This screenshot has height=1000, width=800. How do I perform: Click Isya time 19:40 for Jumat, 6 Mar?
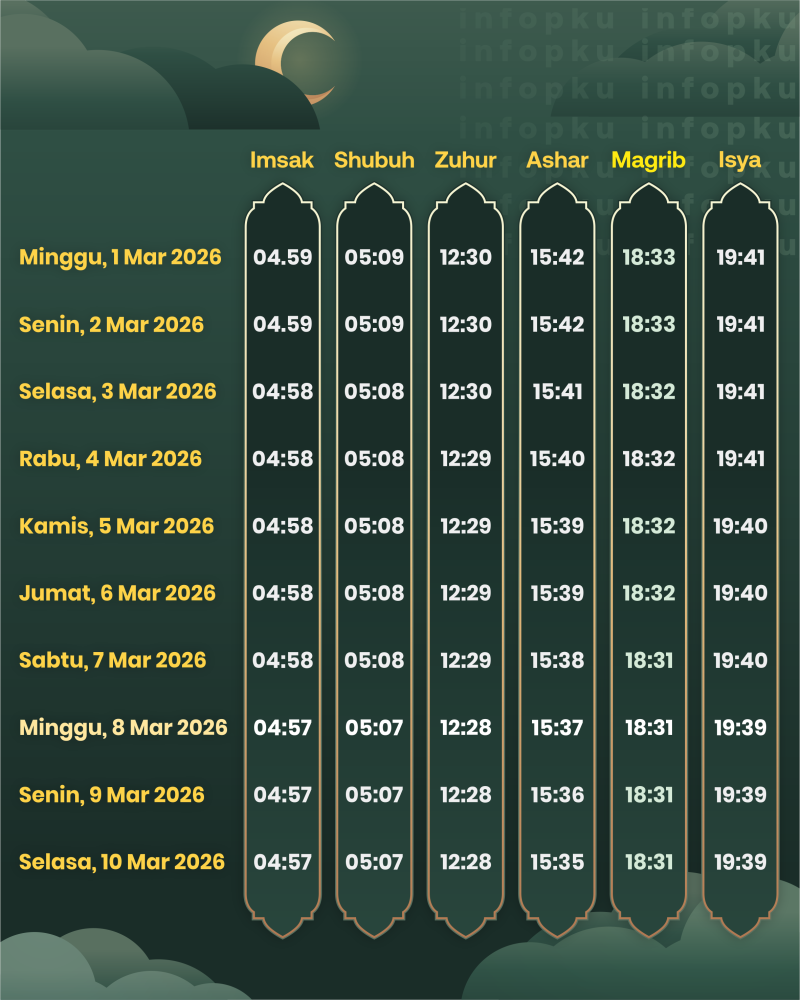[x=740, y=593]
